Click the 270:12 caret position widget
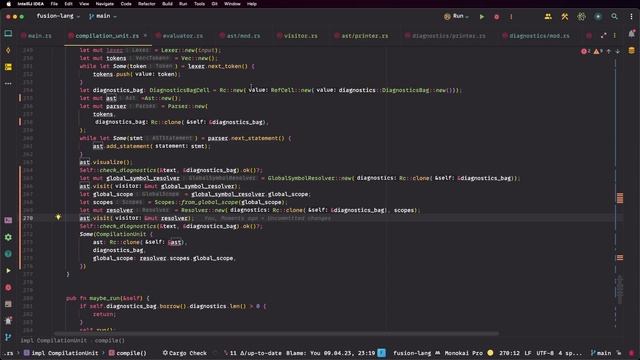This screenshot has height=360, width=640. [x=509, y=353]
